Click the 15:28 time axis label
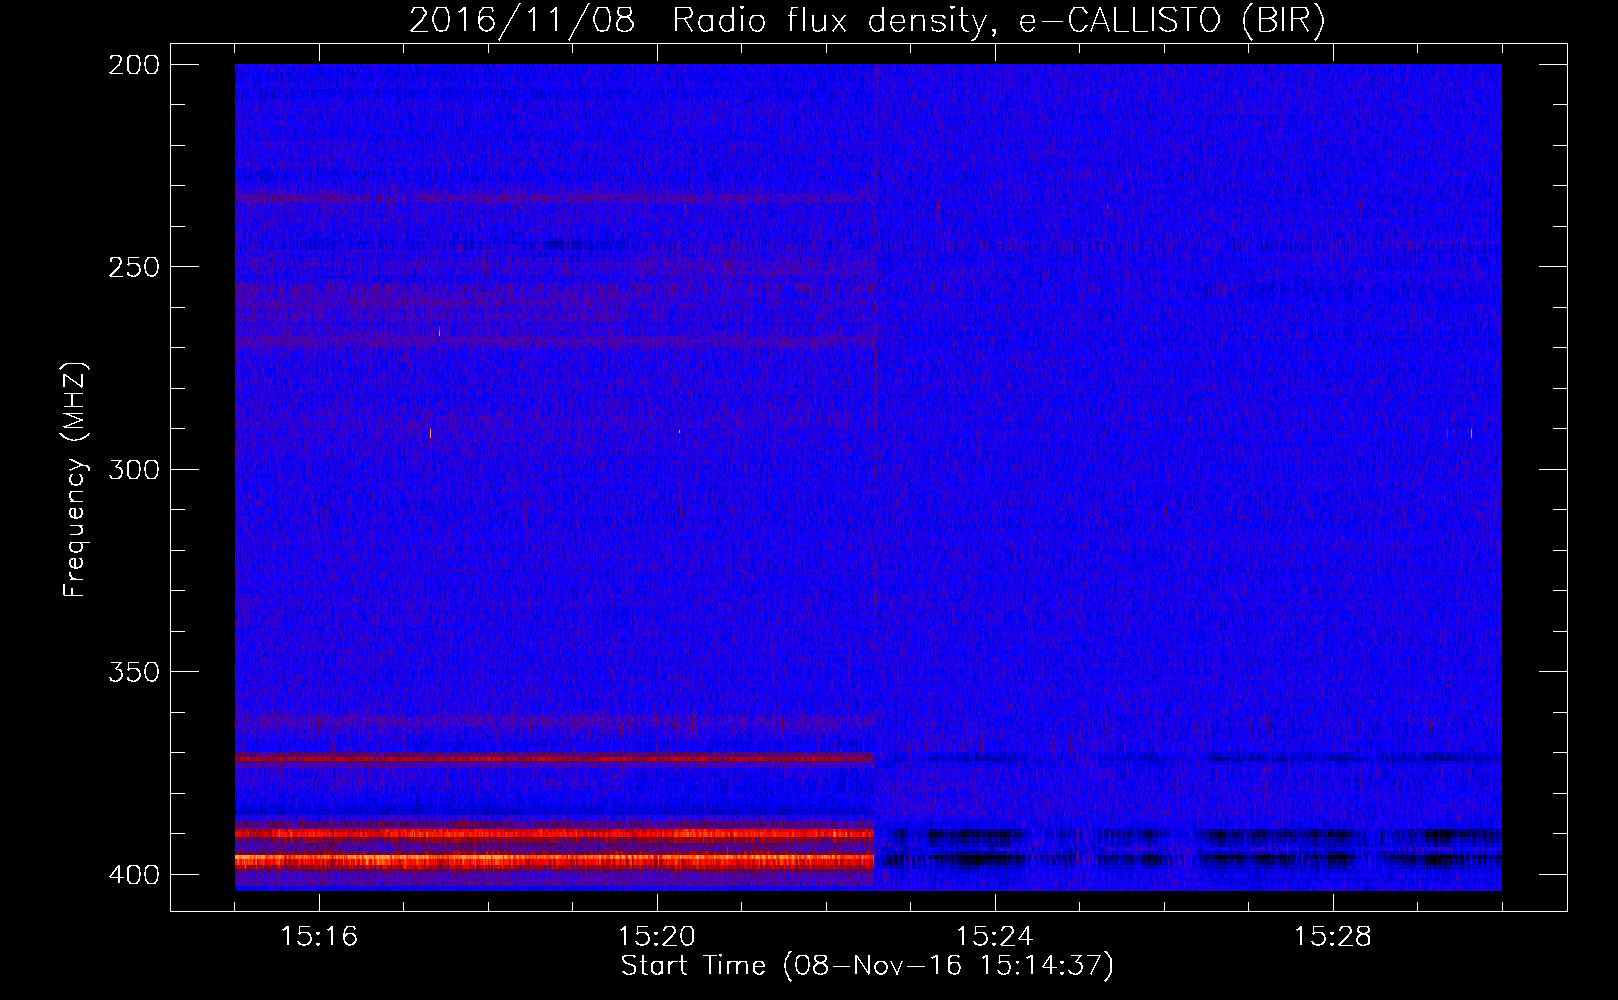This screenshot has width=1618, height=1000. [1333, 937]
